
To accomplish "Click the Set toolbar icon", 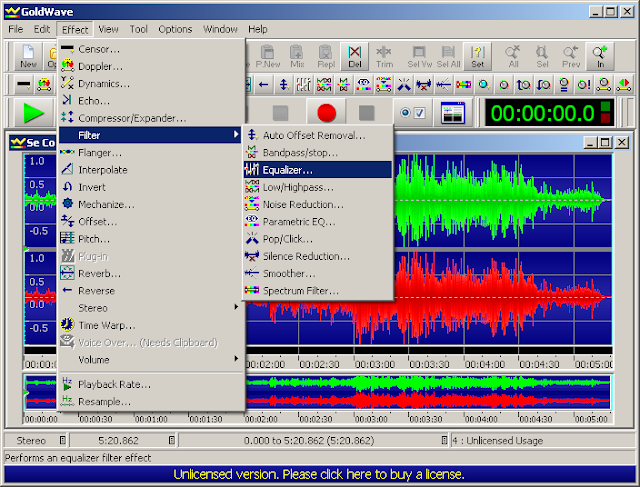I will (478, 56).
